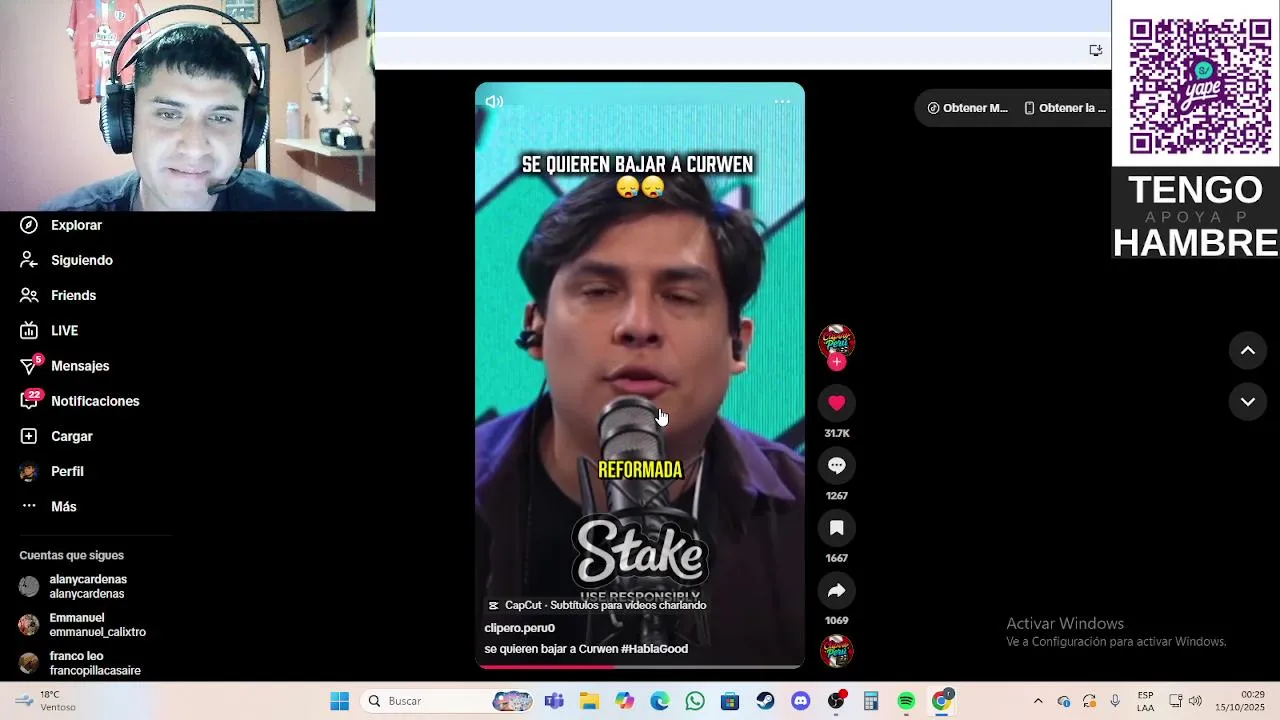Open the creator's avatar above follow badge
The height and width of the screenshot is (720, 1280).
[837, 341]
